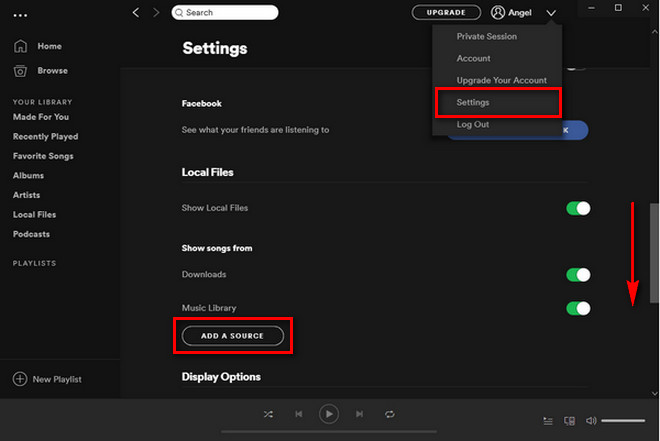Click the Facebook section heading
Screen dimensions: 660x441
(x=202, y=104)
